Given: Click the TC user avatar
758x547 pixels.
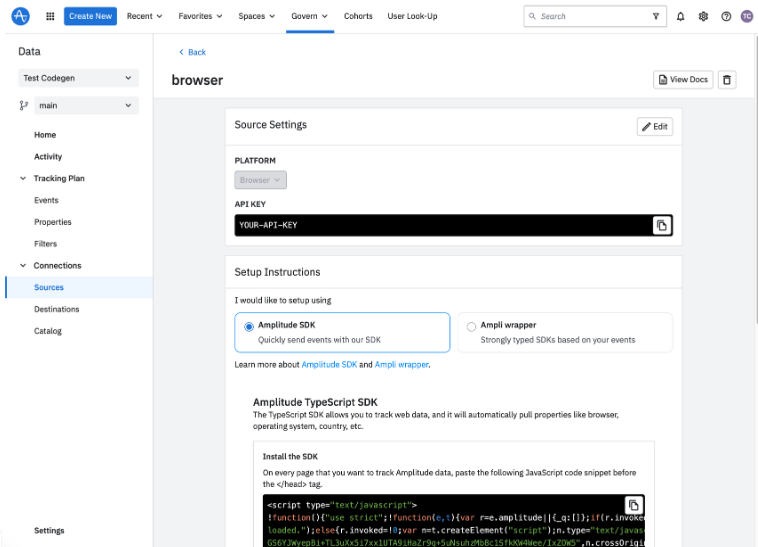Looking at the screenshot, I should (x=747, y=16).
